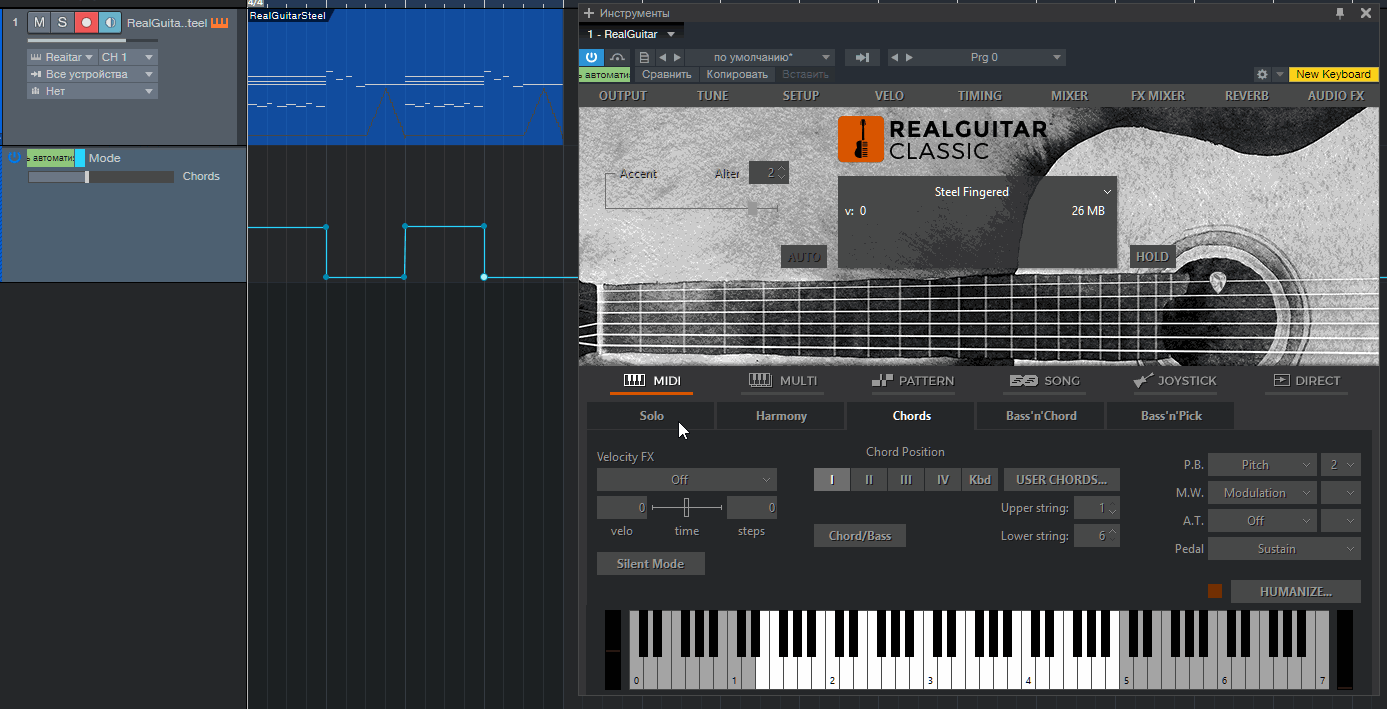The image size is (1387, 709).
Task: Open the Нет dropdown on track 1
Action: (92, 91)
